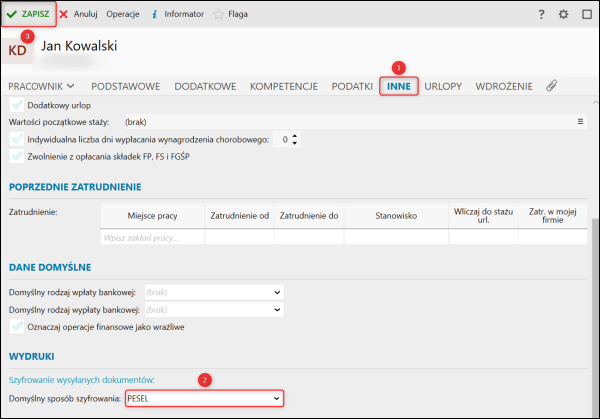600x419 pixels.
Task: Toggle exemption from FP, FS, FGŚP contributions
Action: [17, 156]
